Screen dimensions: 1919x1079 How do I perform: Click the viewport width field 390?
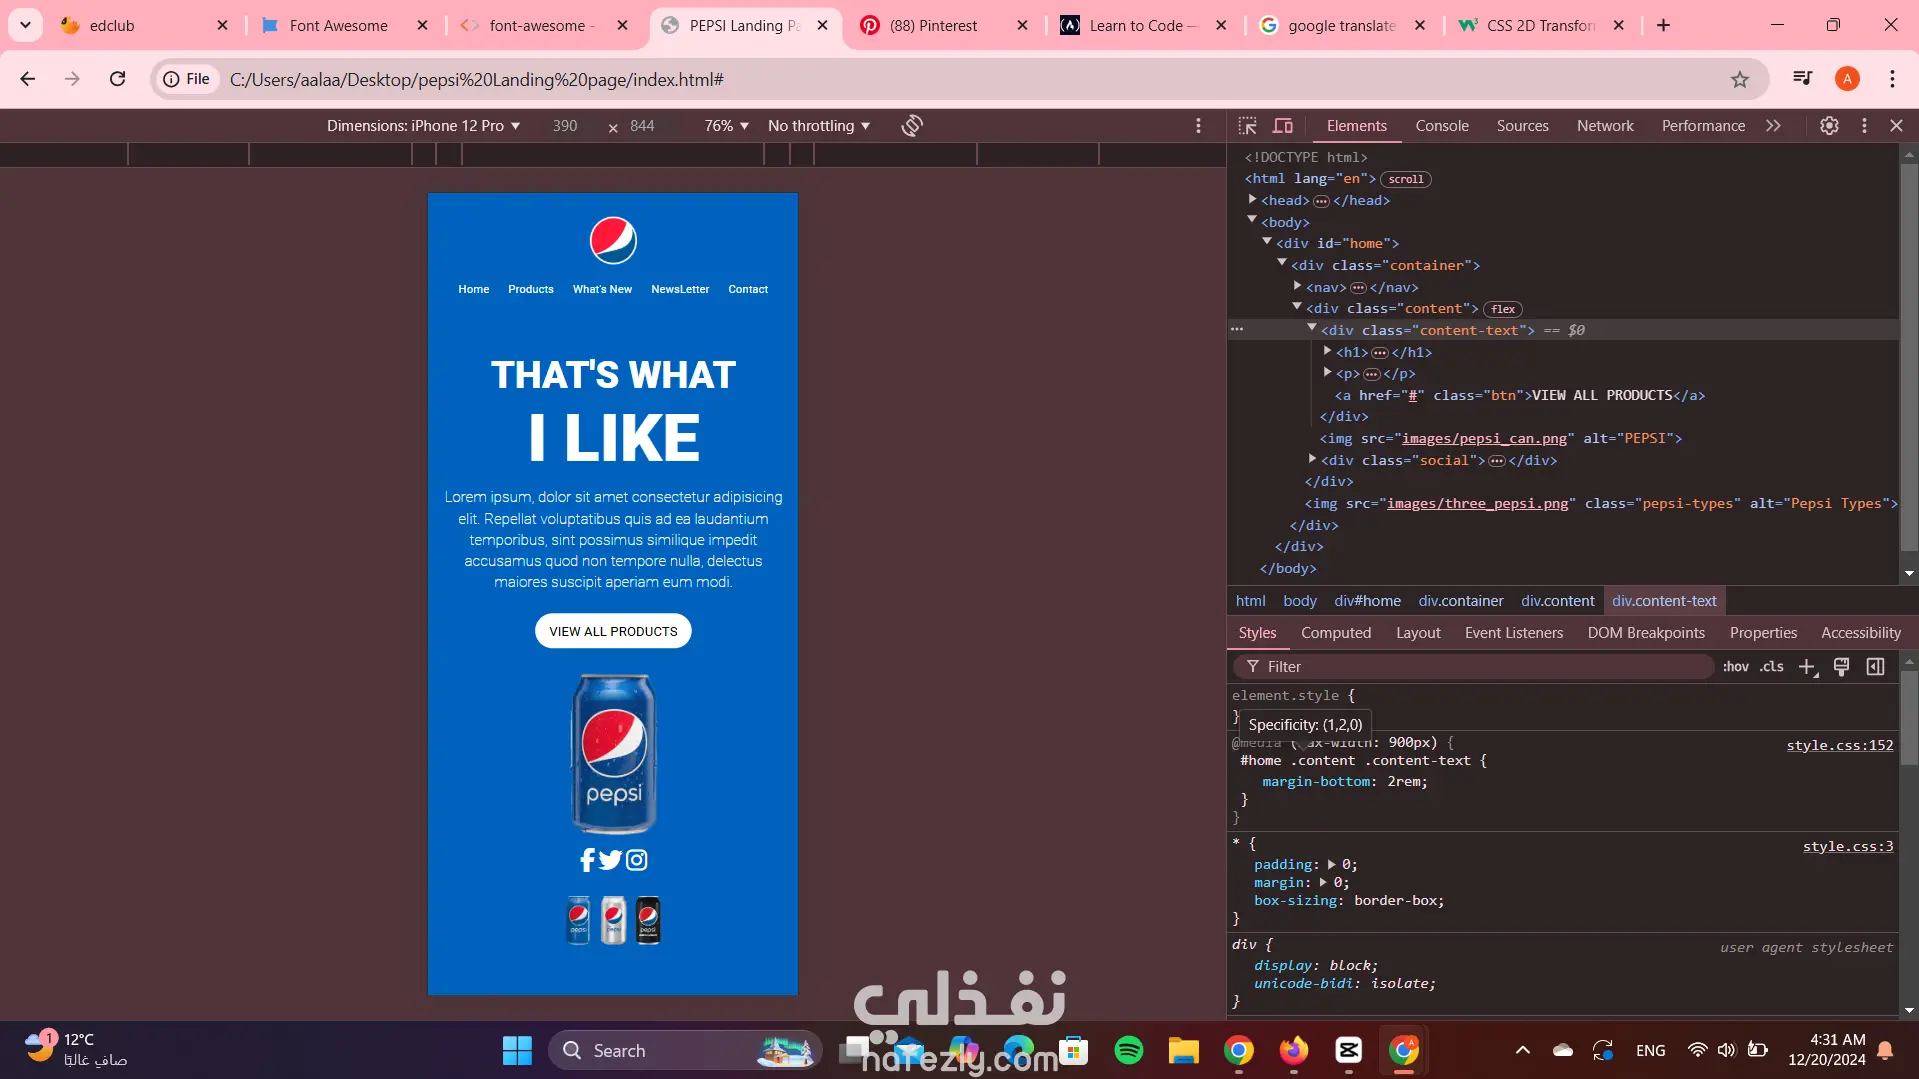[565, 126]
